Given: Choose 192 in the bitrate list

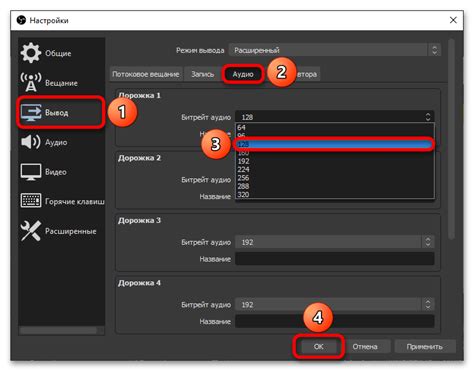Looking at the screenshot, I should pos(335,161).
